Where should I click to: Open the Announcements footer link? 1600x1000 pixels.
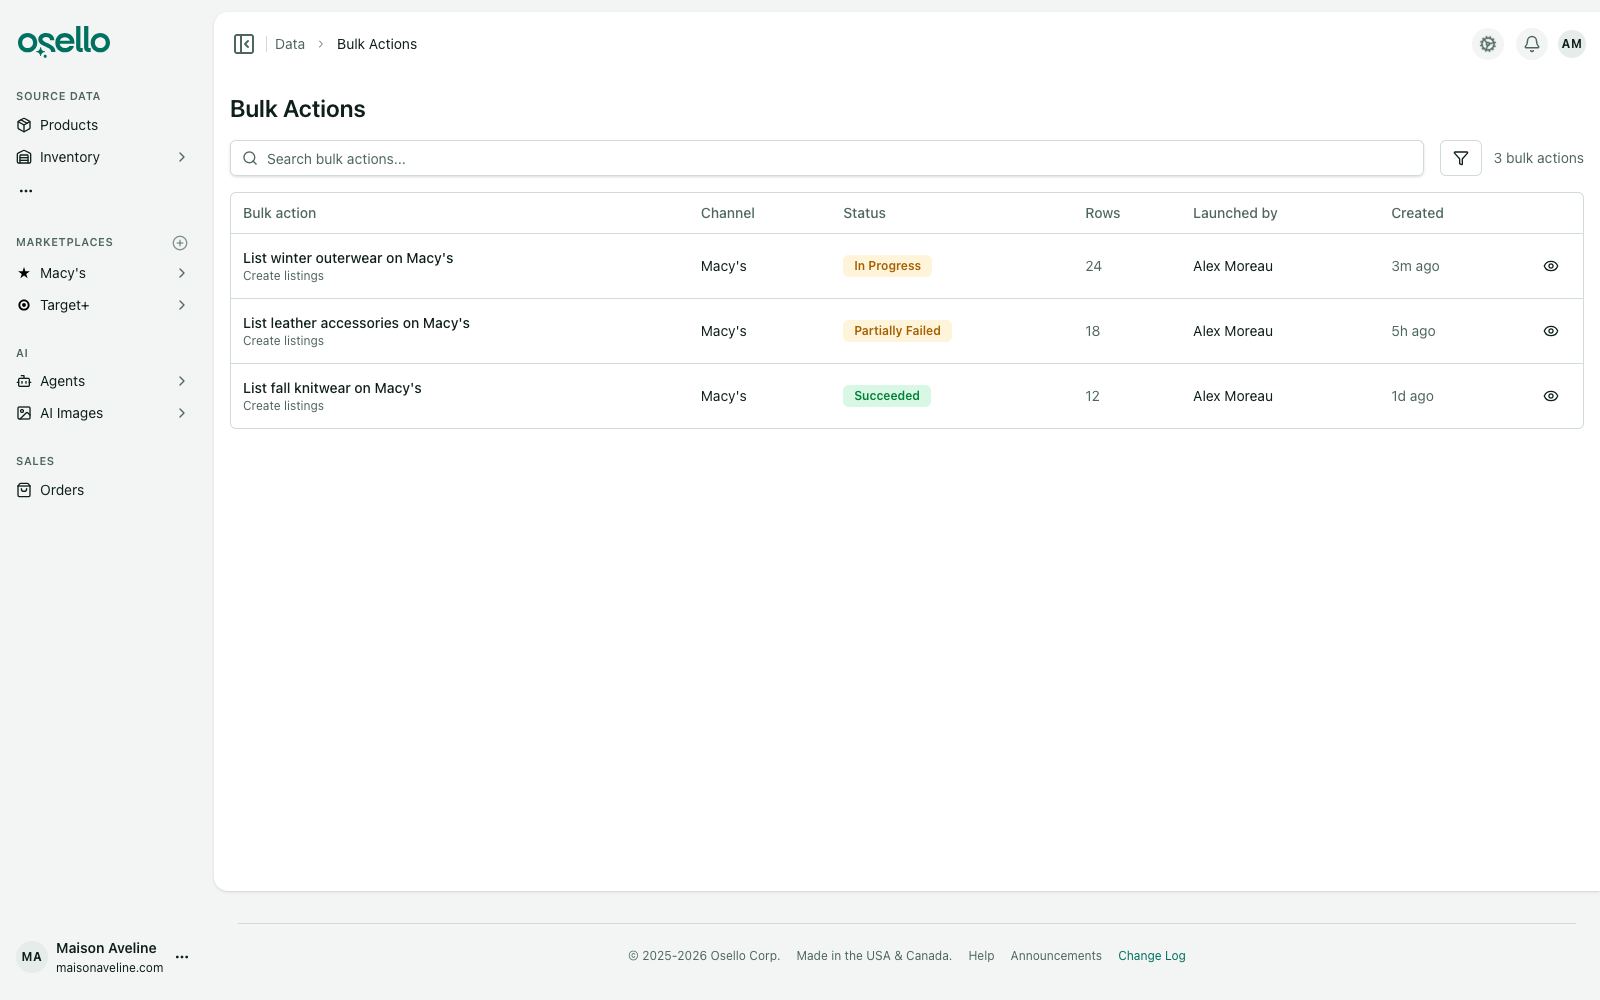(x=1056, y=956)
